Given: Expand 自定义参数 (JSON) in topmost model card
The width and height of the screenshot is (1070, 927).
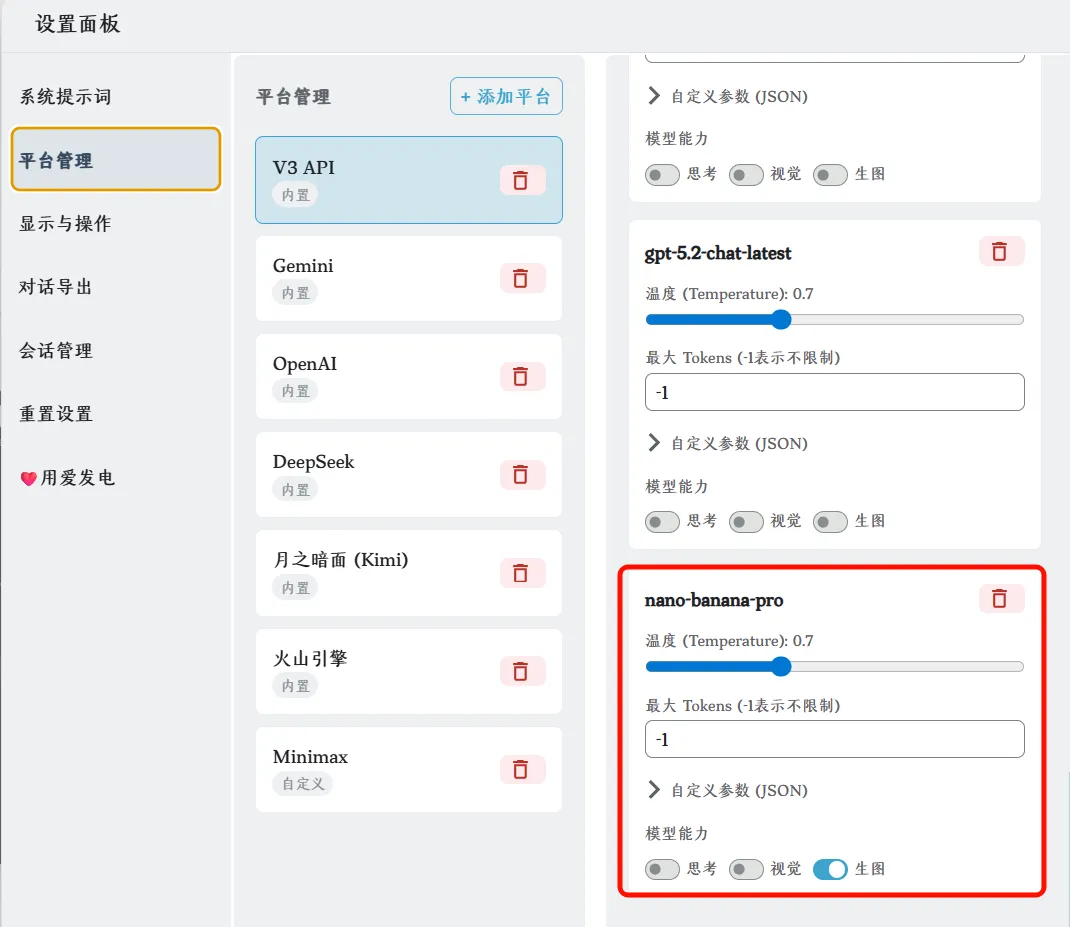Looking at the screenshot, I should (727, 96).
